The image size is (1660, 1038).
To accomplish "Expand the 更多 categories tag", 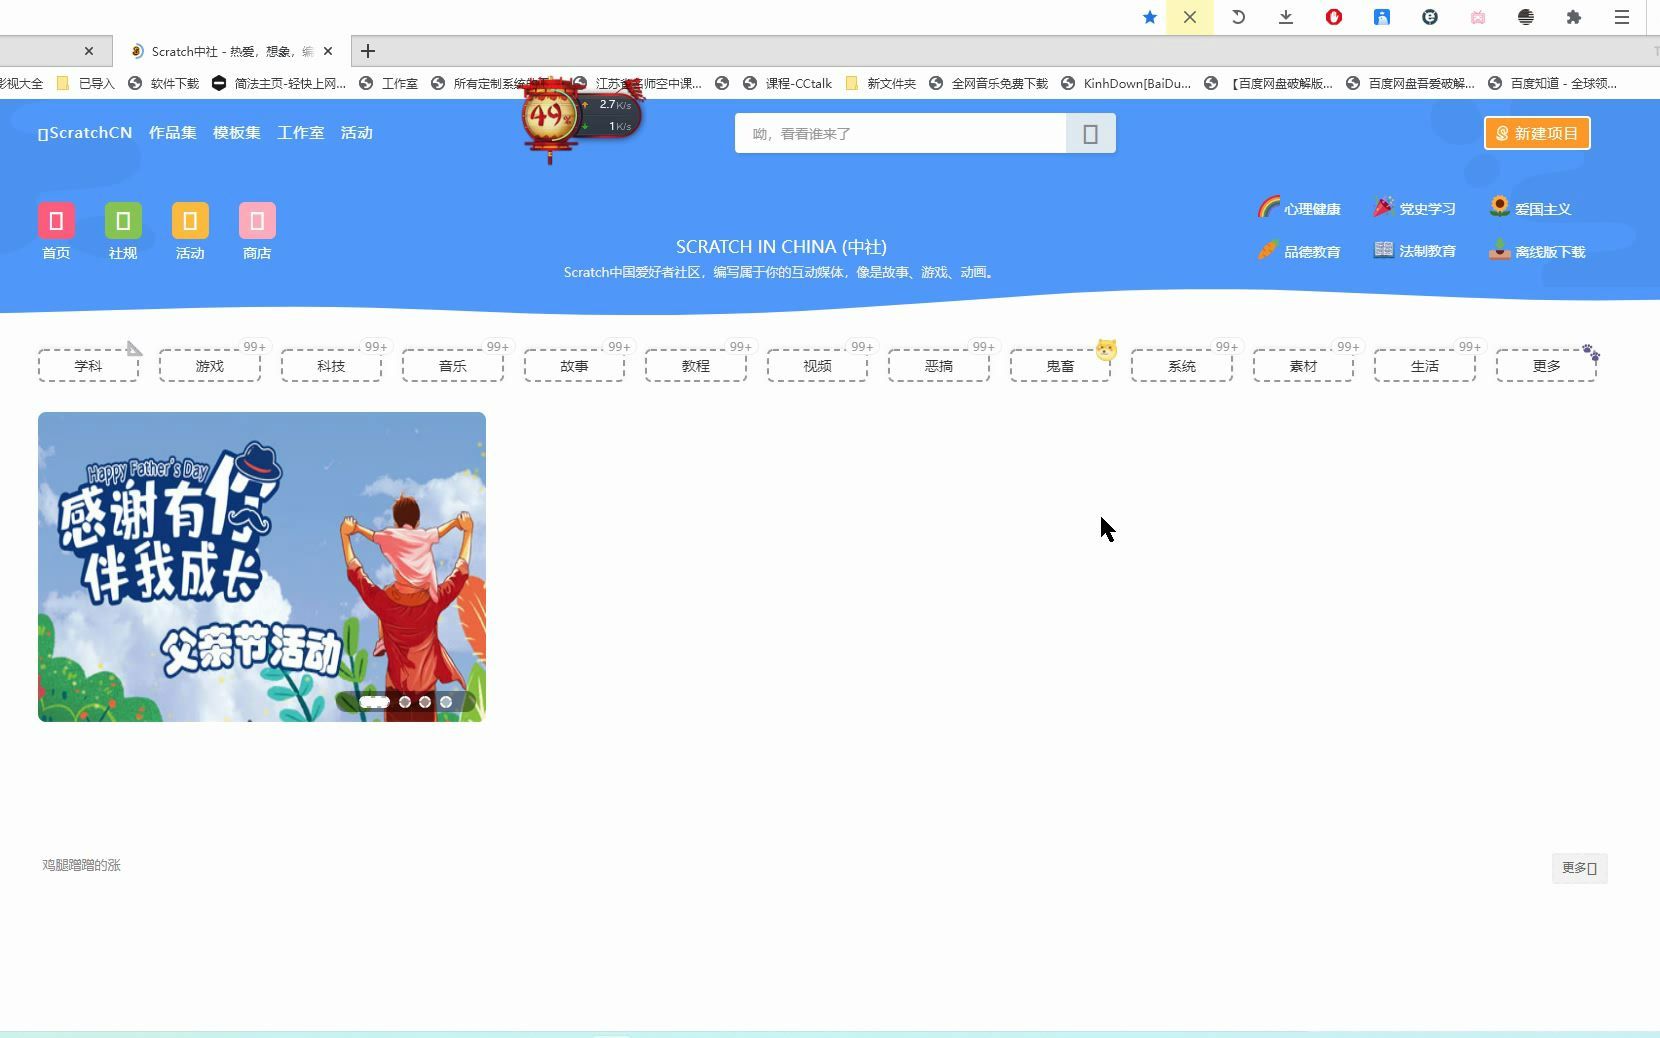I will coord(1546,366).
